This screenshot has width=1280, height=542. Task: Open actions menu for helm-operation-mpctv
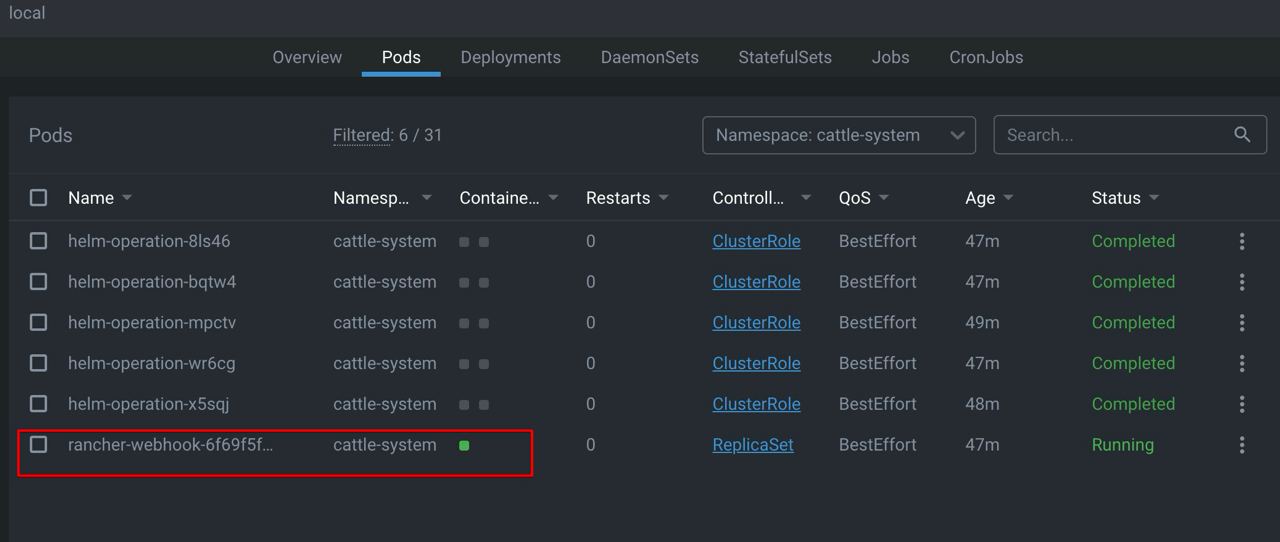coord(1242,323)
